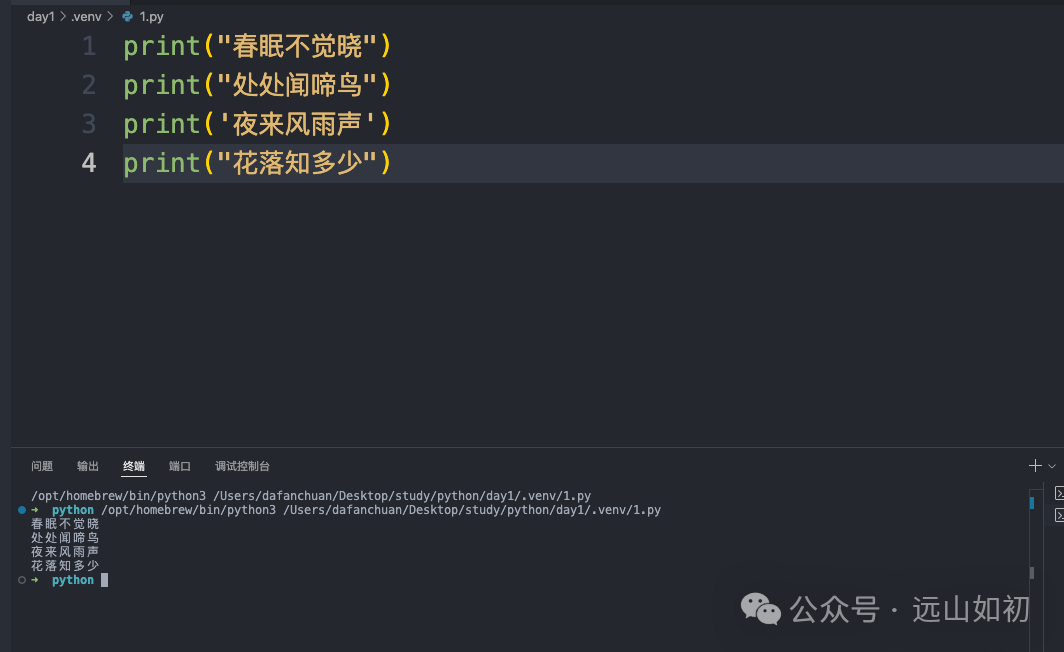Click code line print("春眠不觉晓")
Viewport: 1064px width, 652px height.
tap(257, 46)
